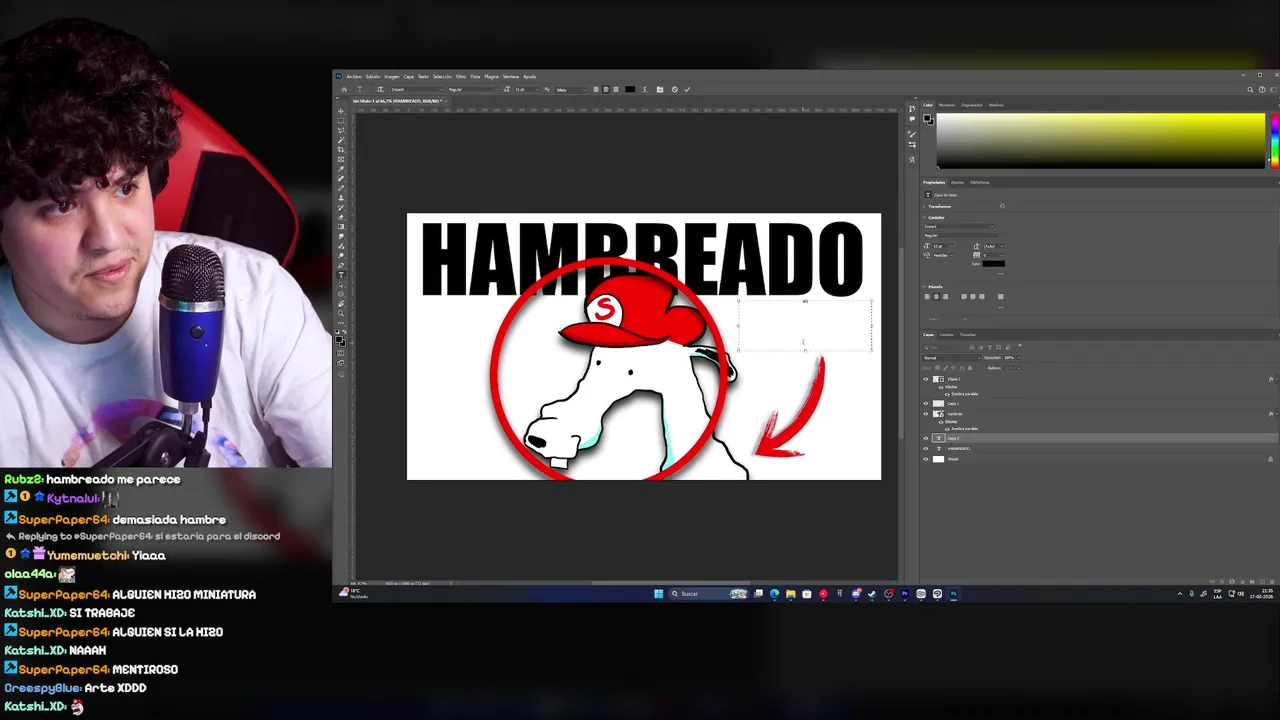Open the Archivo menu
The height and width of the screenshot is (720, 1280).
[x=355, y=76]
